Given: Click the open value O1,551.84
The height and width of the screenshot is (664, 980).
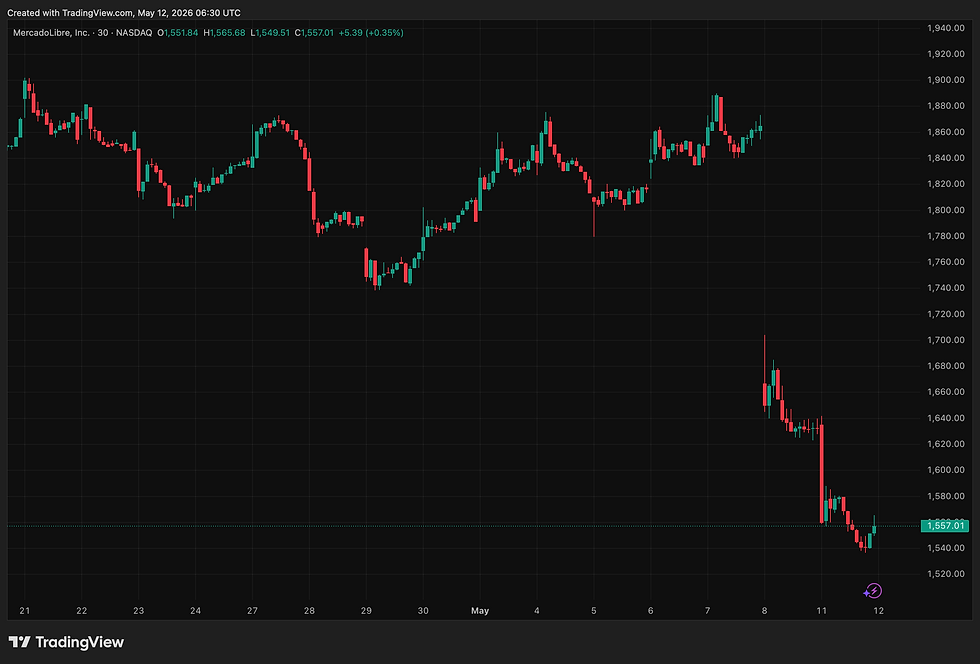Looking at the screenshot, I should tap(178, 33).
